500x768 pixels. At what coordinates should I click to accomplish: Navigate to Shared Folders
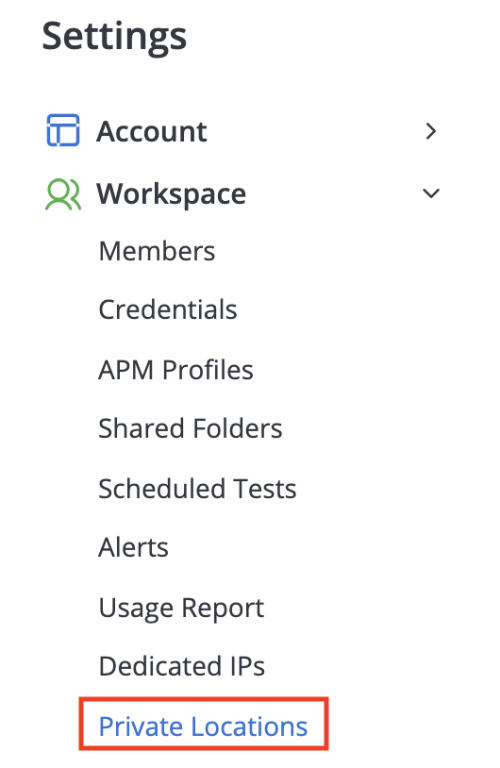190,428
